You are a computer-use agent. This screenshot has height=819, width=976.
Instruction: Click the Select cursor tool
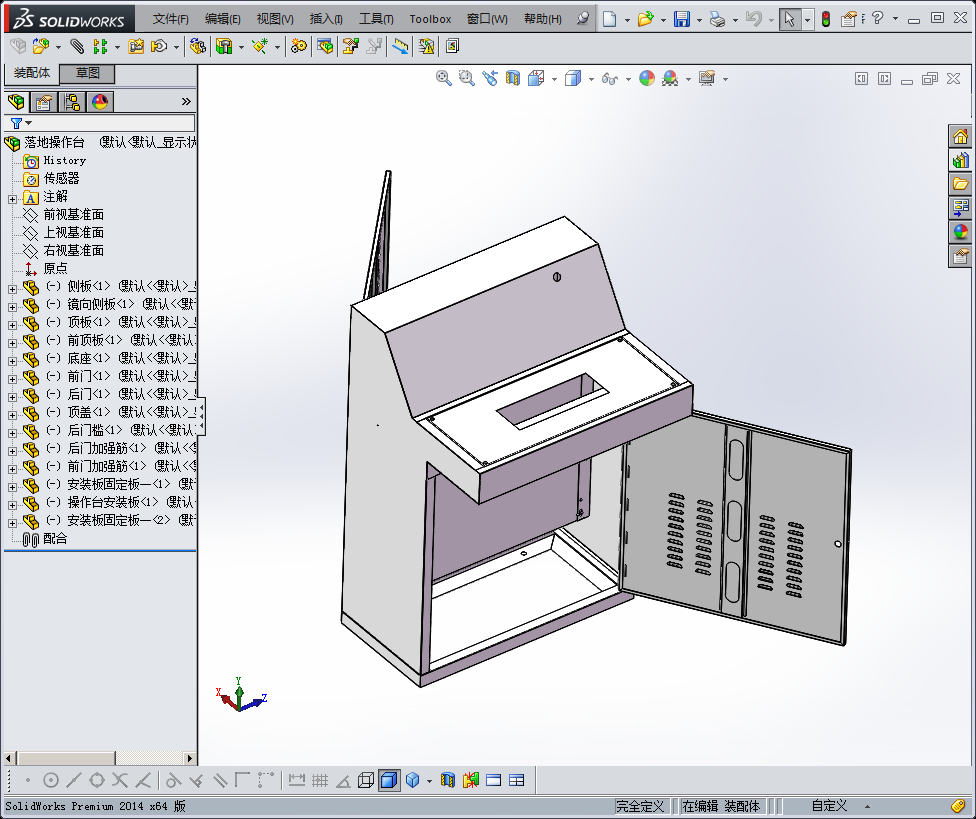(789, 19)
